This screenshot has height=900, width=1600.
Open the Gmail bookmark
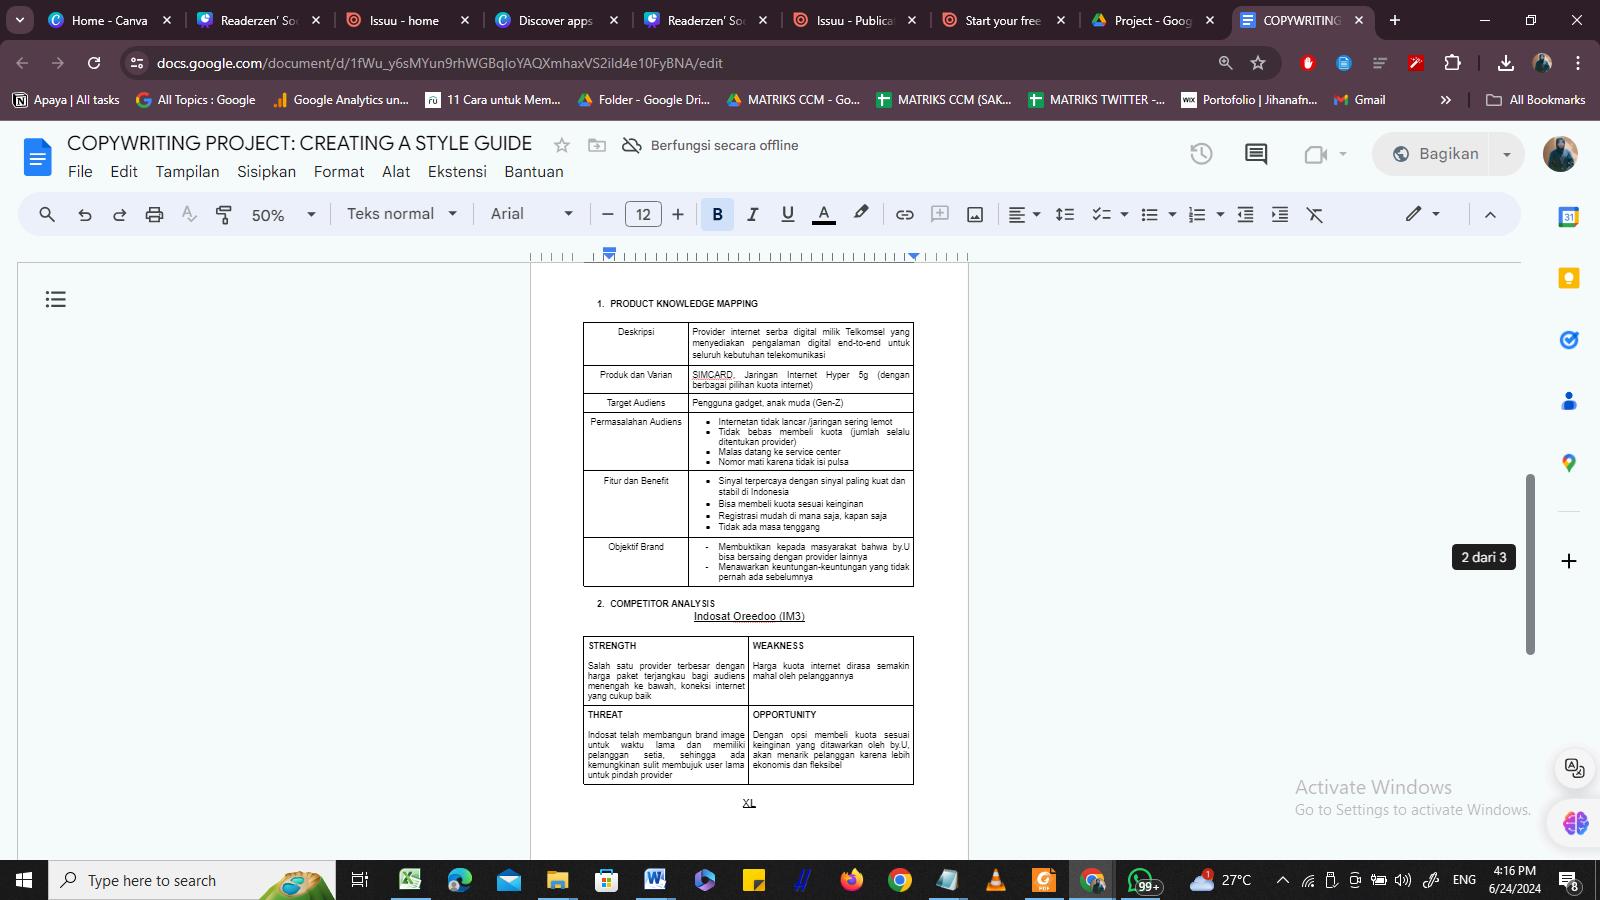click(1360, 100)
